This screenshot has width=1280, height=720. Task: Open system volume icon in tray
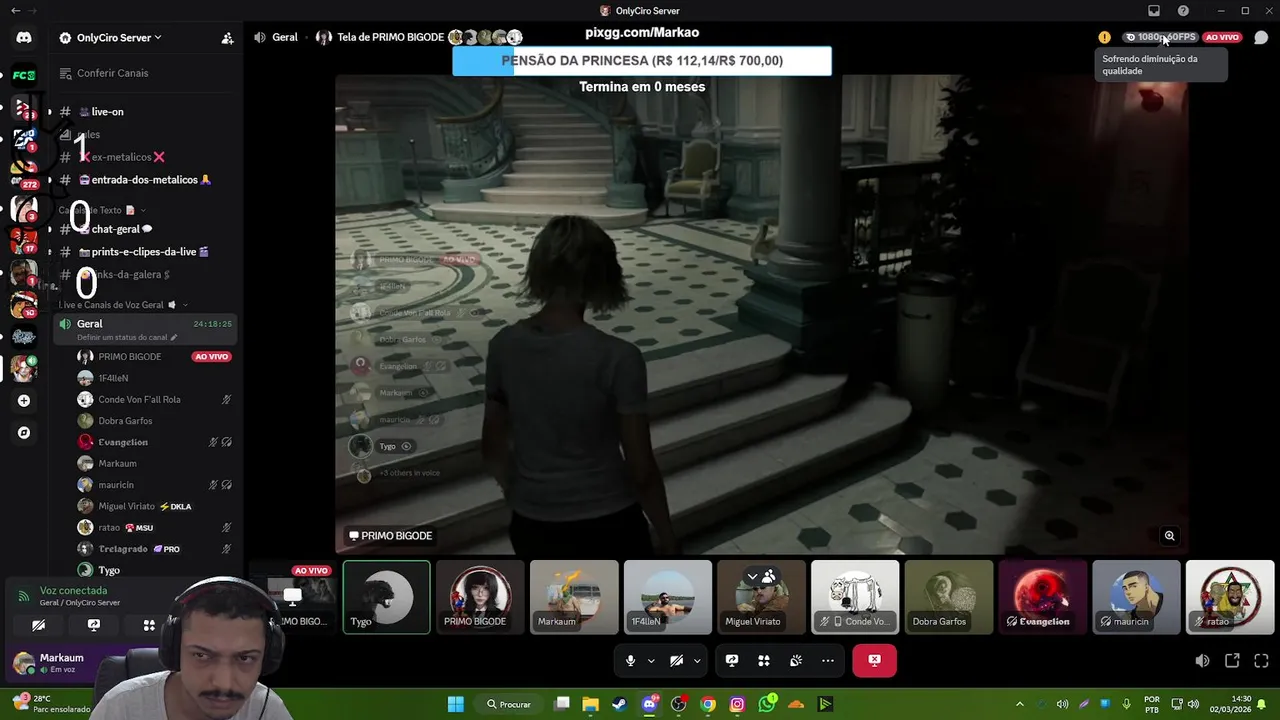click(x=1193, y=704)
